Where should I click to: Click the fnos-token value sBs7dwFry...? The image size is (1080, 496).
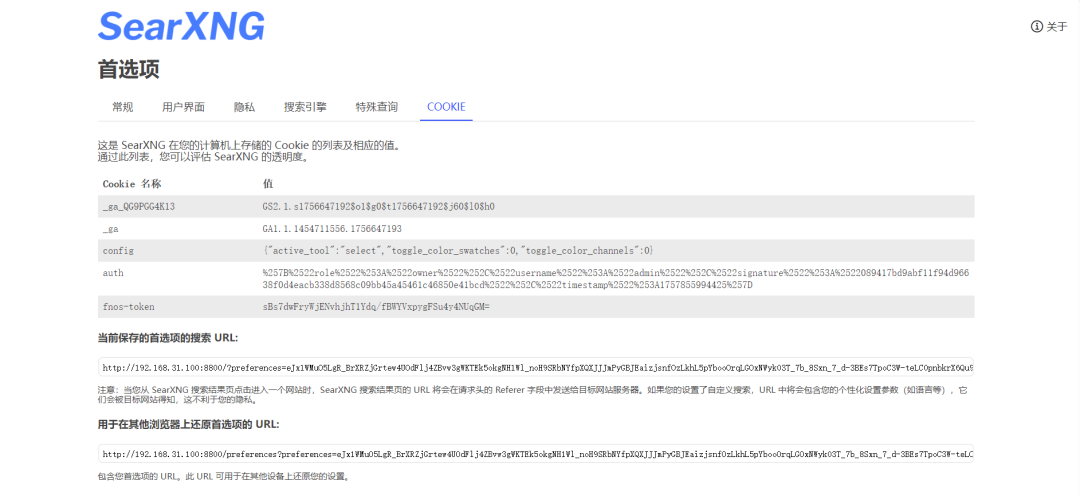pos(376,307)
